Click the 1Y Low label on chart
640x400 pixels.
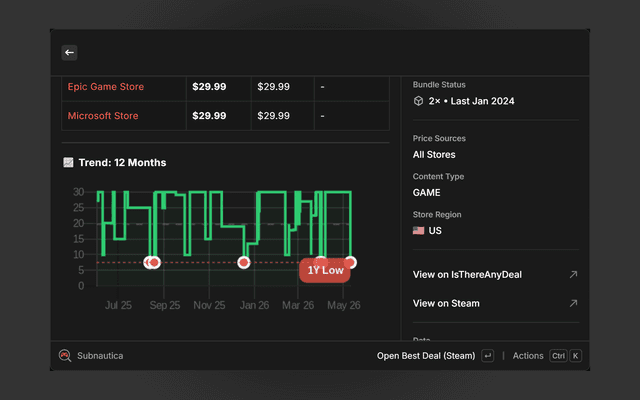(x=325, y=270)
